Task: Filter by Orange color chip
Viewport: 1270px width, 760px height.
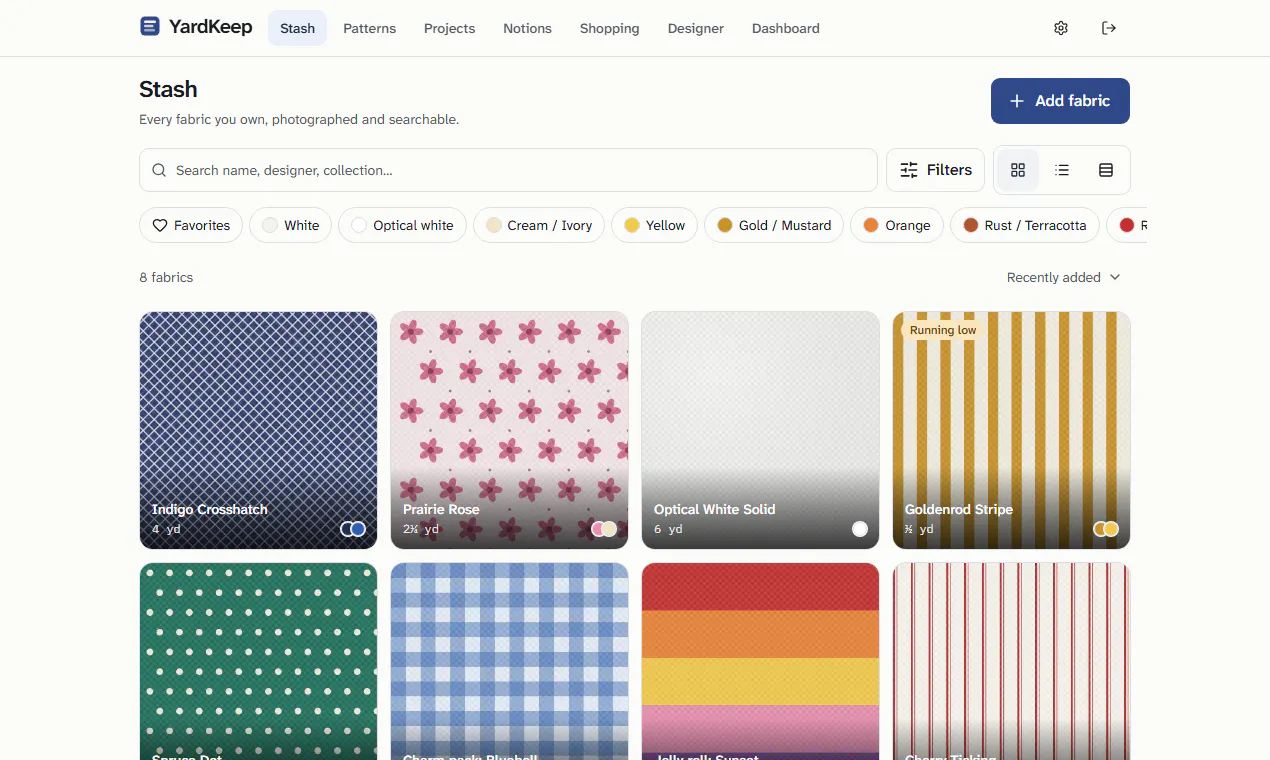Action: click(x=897, y=225)
